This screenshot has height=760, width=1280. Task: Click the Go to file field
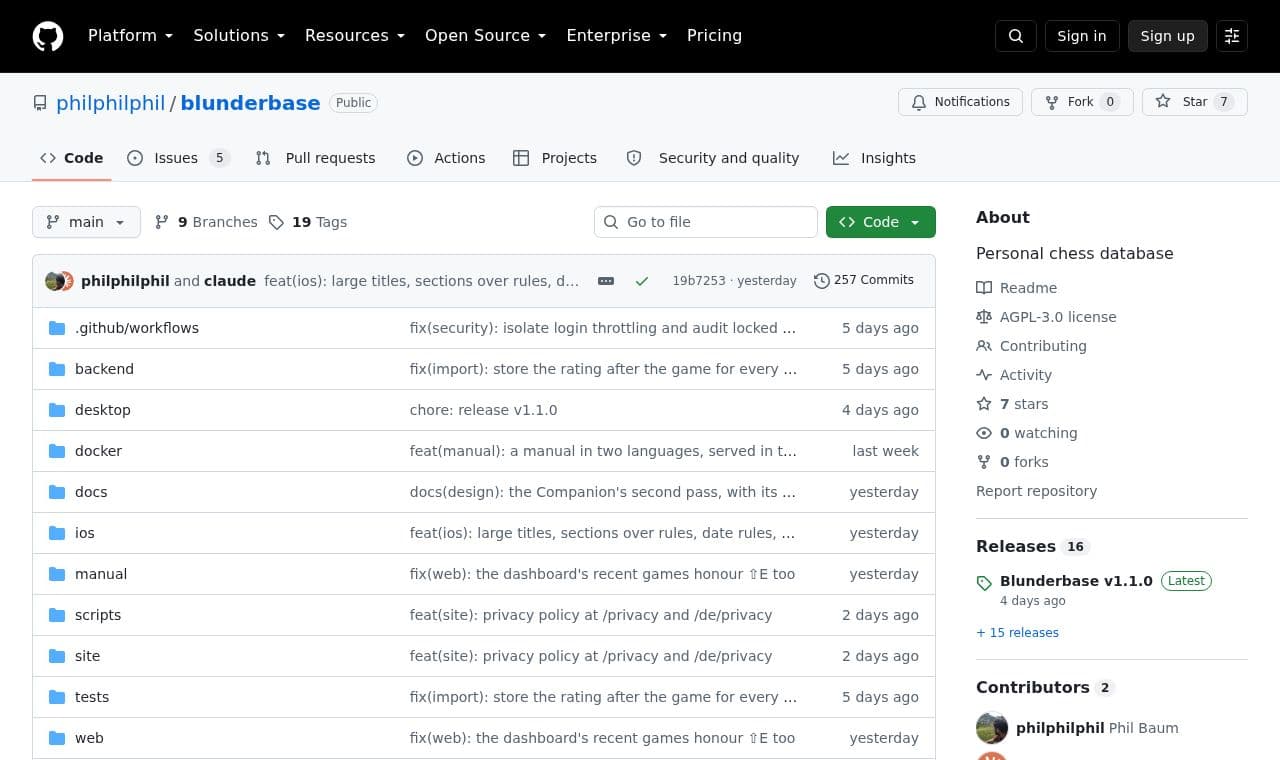point(706,222)
